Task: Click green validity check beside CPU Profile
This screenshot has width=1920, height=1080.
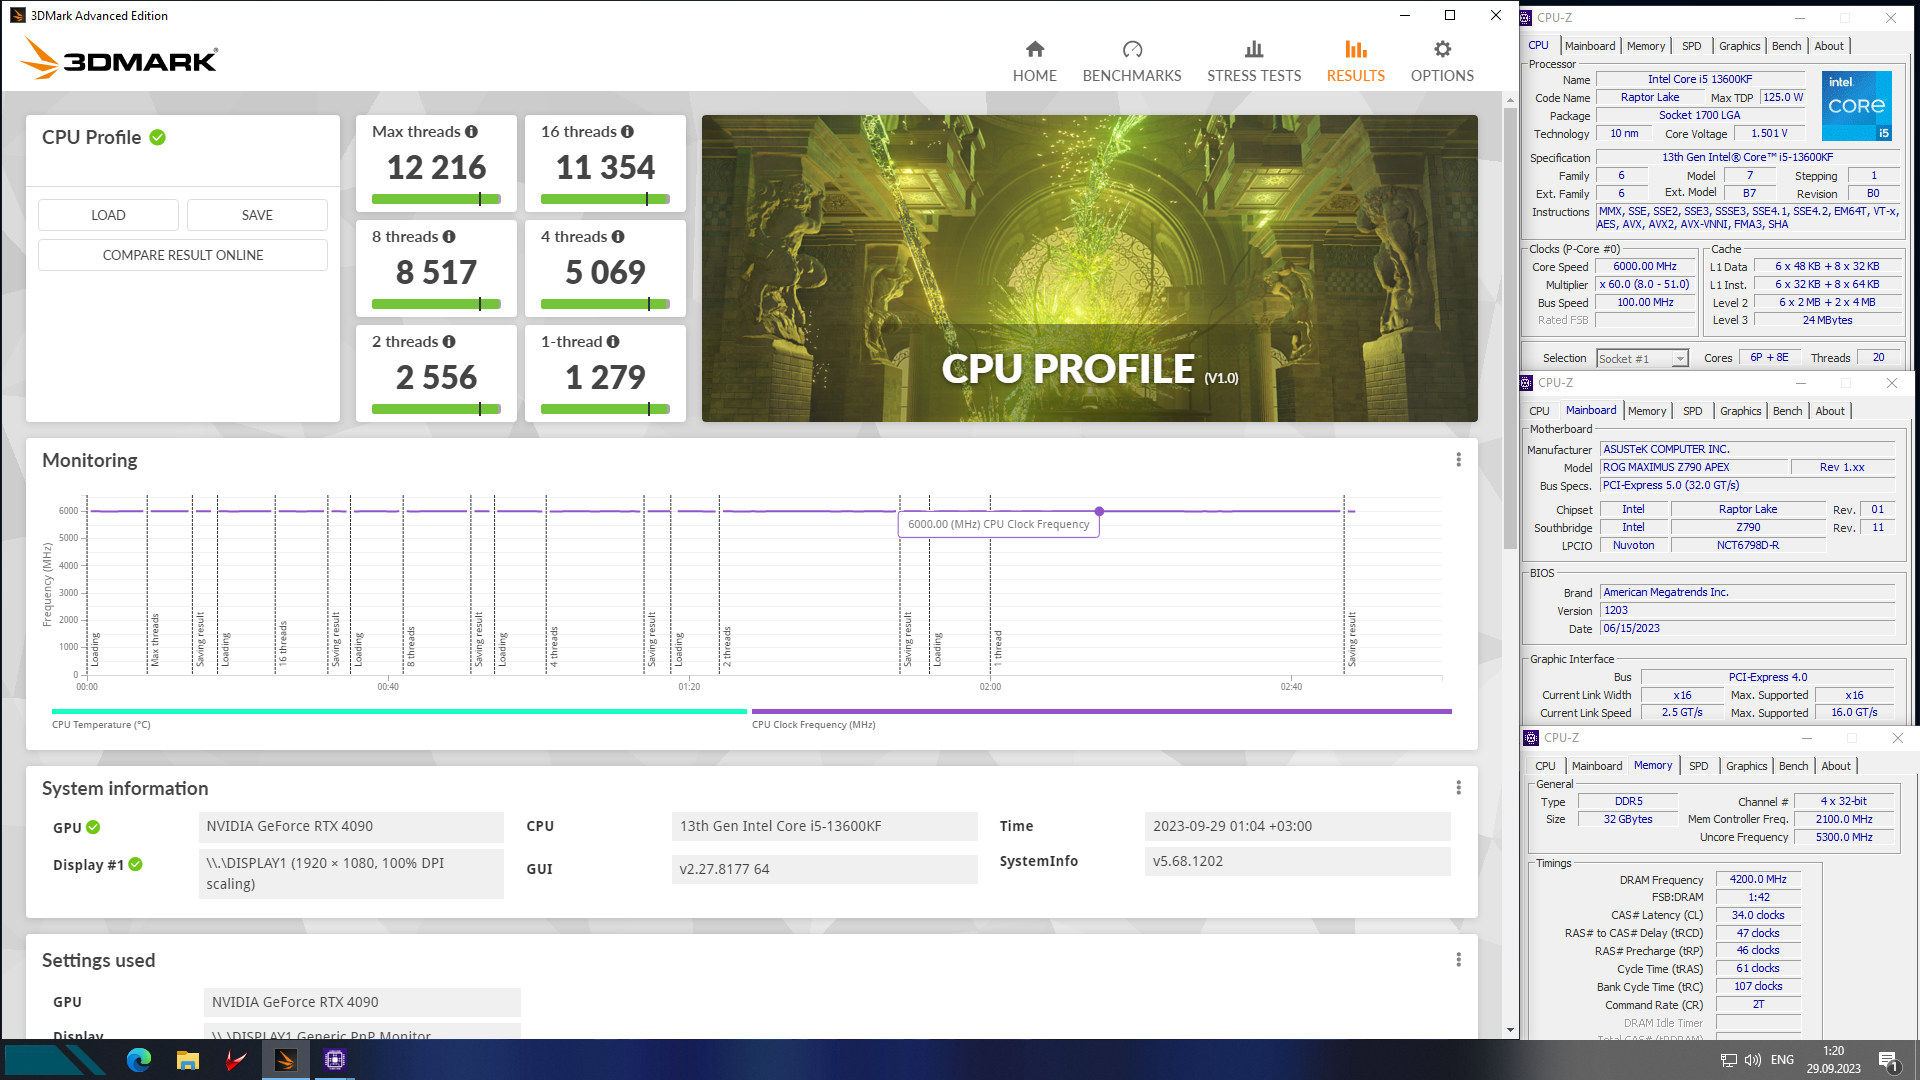Action: pos(158,138)
